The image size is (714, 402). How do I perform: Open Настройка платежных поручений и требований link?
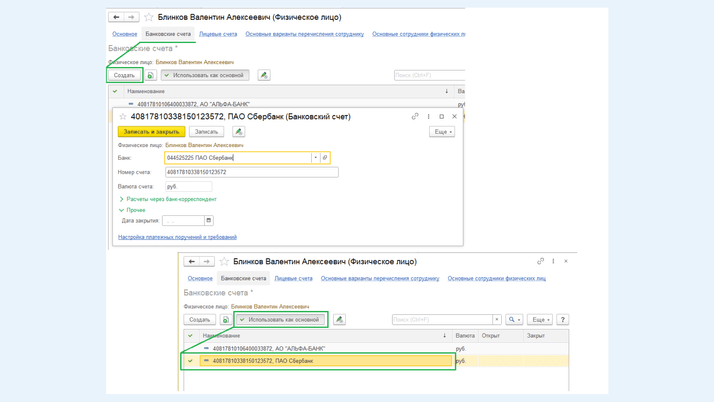(x=177, y=237)
